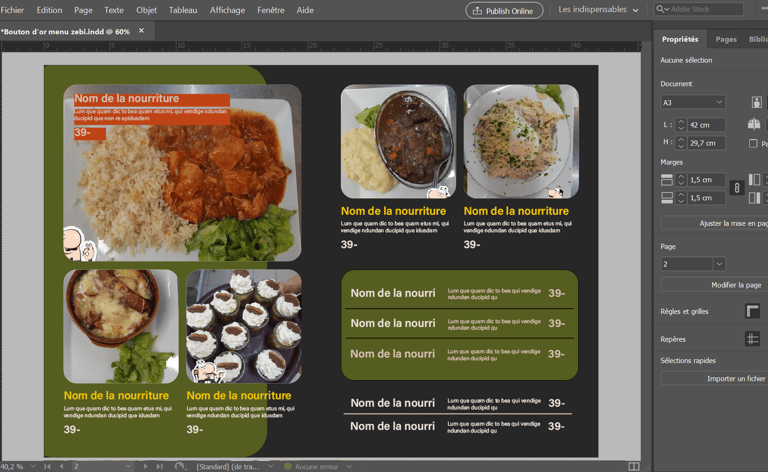Select the pasta plate photo
This screenshot has width=768, height=472.
pos(521,141)
